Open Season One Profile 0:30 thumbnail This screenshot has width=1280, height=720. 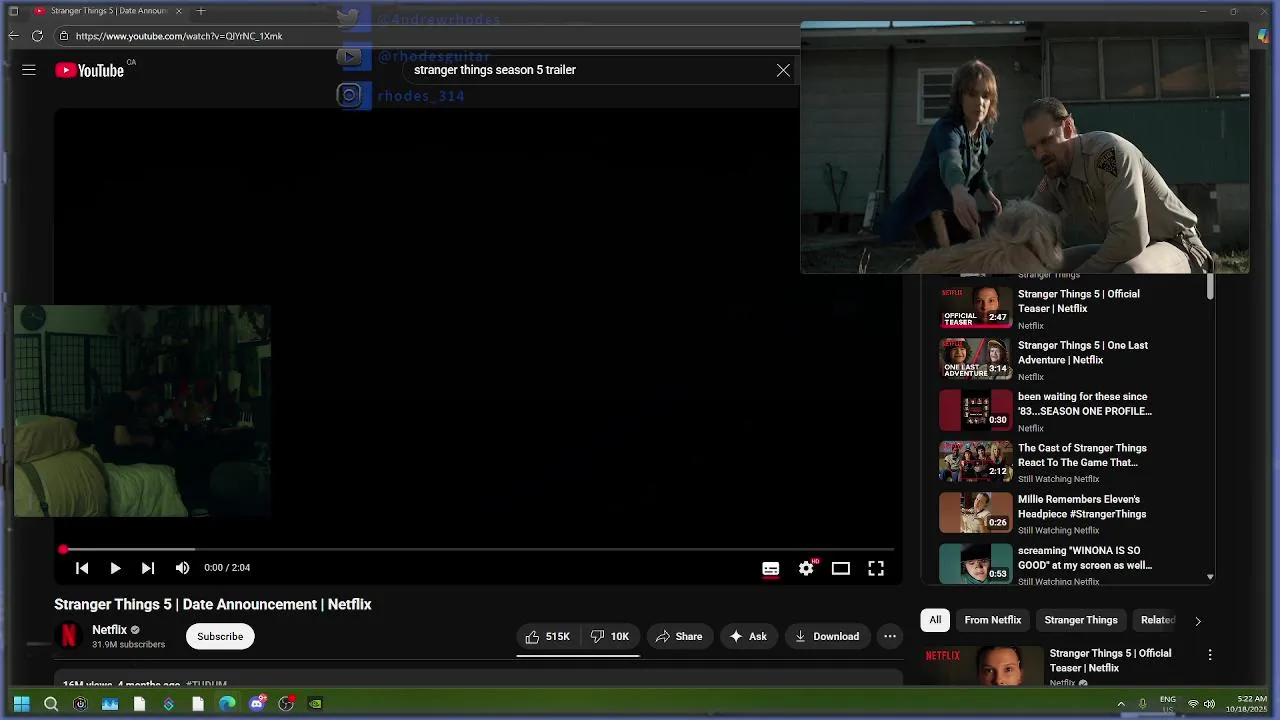[x=976, y=410]
